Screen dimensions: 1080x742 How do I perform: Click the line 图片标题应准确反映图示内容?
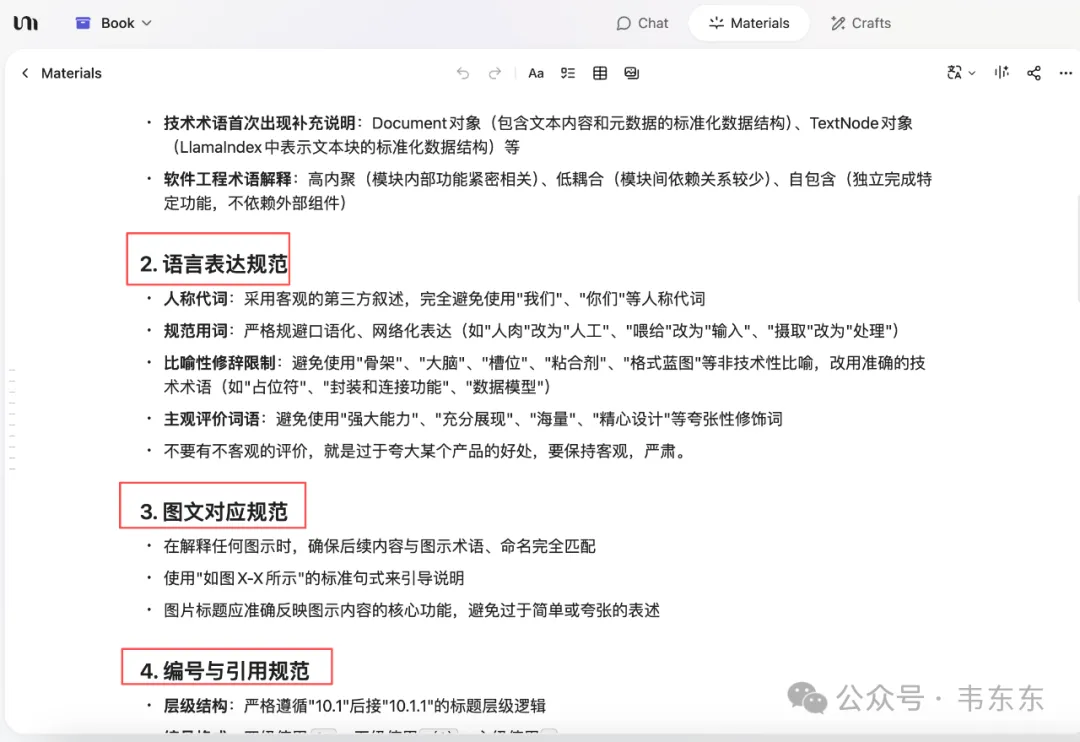point(412,610)
